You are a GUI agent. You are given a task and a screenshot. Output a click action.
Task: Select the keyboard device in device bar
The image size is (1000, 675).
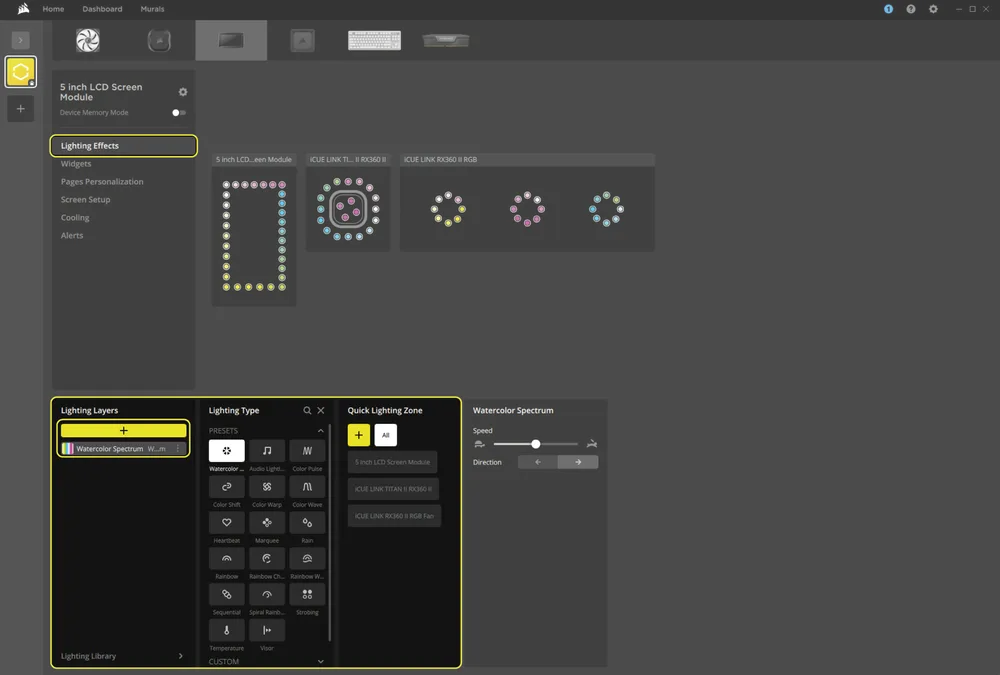[374, 40]
